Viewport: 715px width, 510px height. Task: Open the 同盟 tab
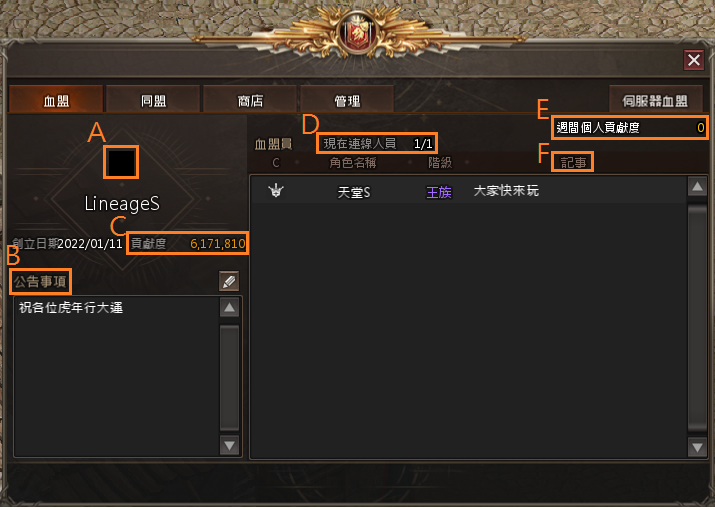pos(153,100)
